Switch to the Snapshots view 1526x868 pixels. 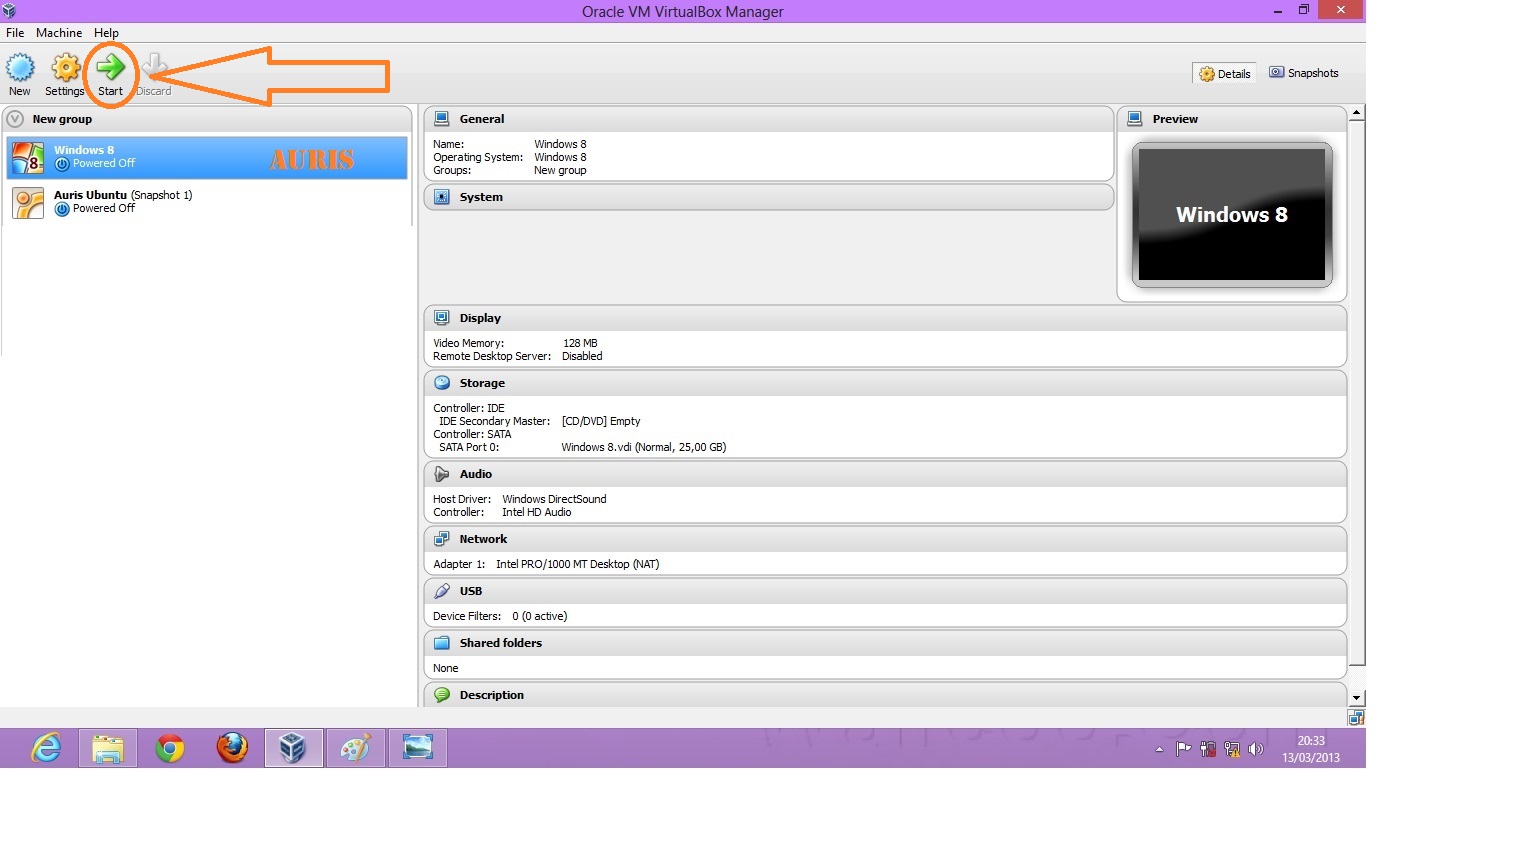1304,73
